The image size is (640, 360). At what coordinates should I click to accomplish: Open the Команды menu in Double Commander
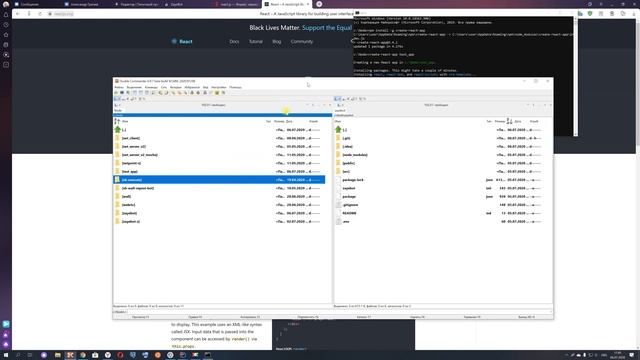click(x=151, y=87)
